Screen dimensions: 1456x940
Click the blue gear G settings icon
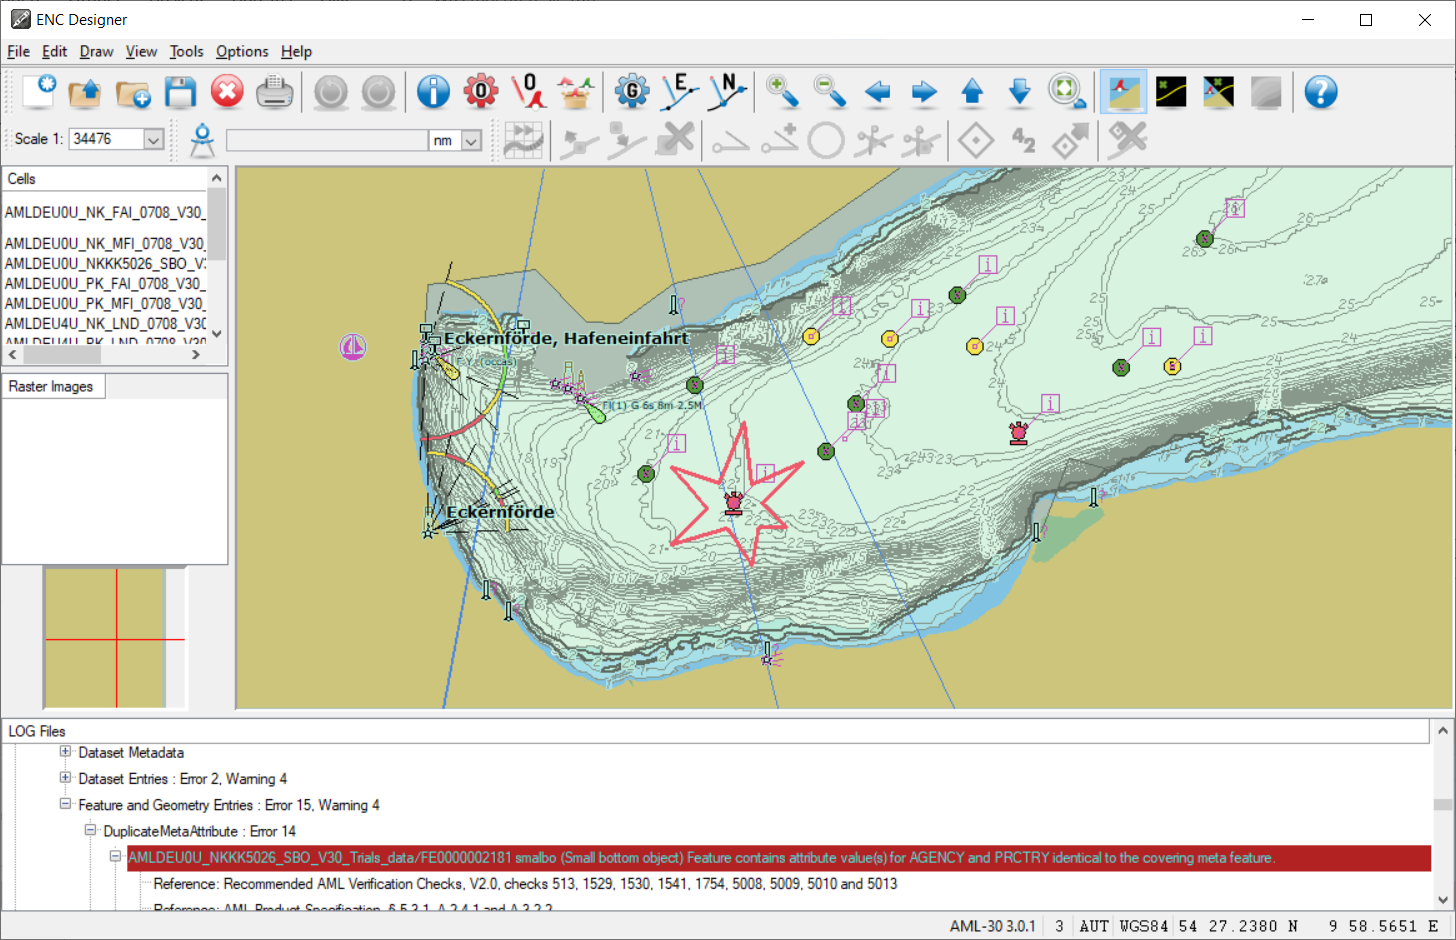pyautogui.click(x=631, y=92)
